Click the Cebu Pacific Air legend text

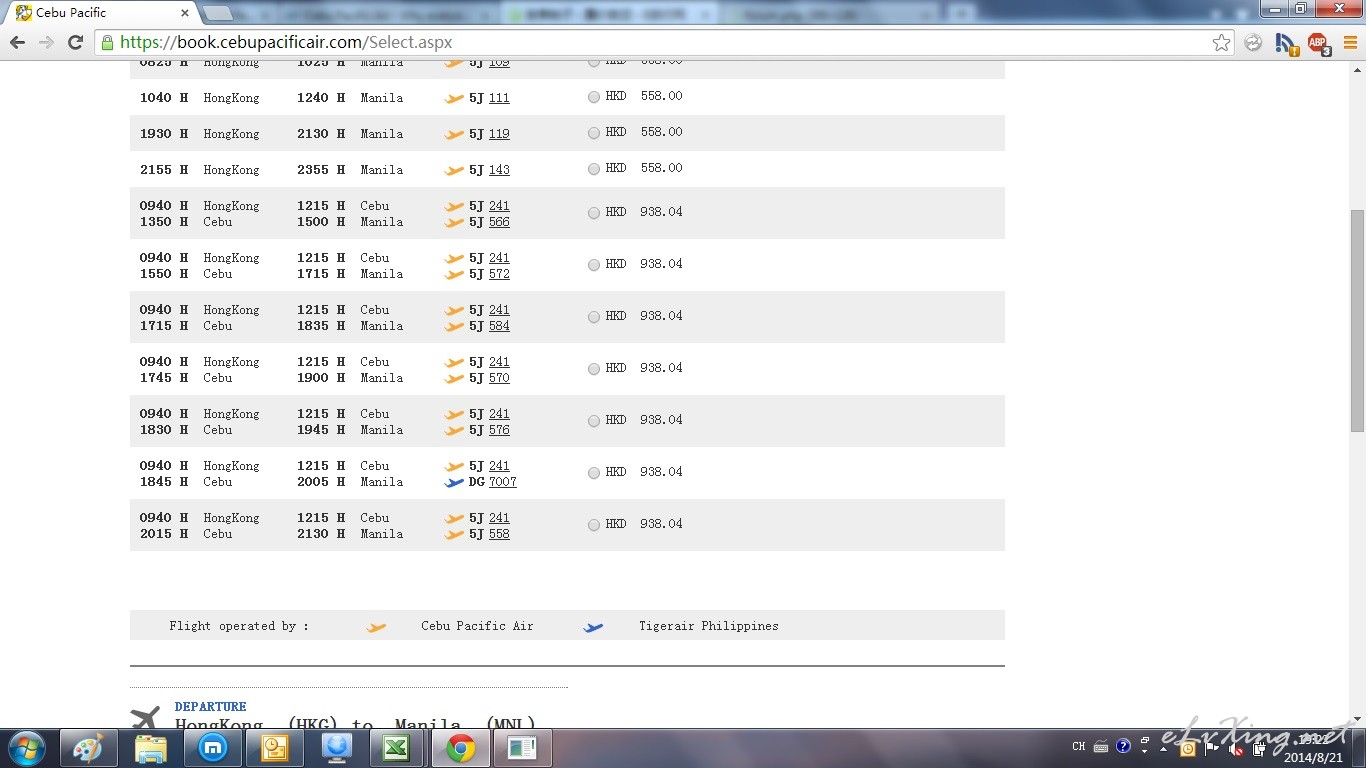click(x=477, y=626)
